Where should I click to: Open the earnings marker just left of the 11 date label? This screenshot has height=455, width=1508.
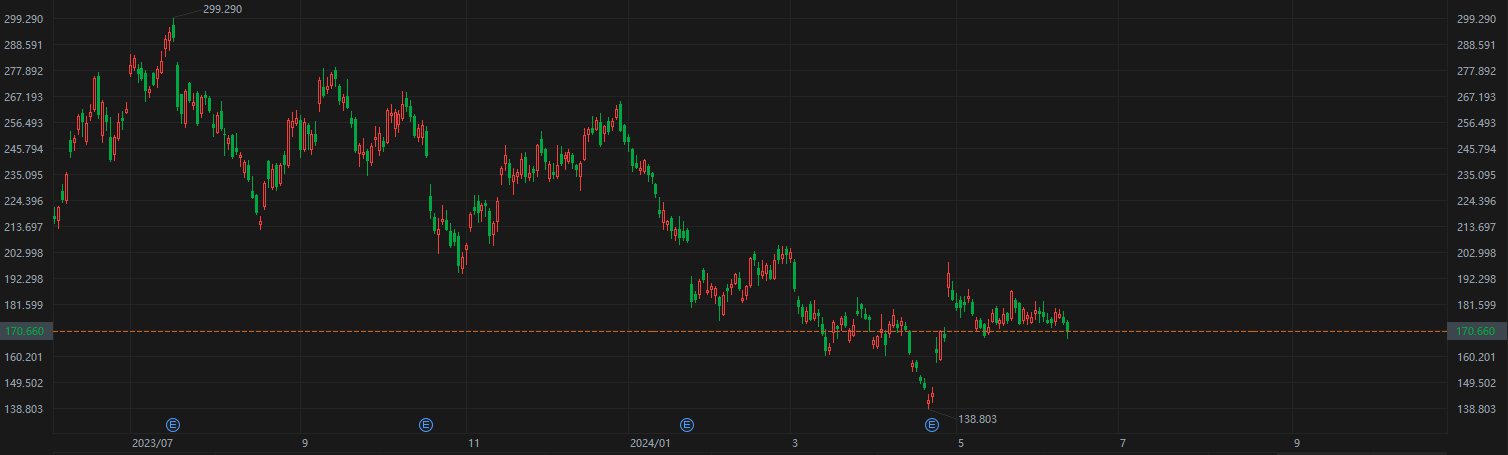[x=425, y=425]
